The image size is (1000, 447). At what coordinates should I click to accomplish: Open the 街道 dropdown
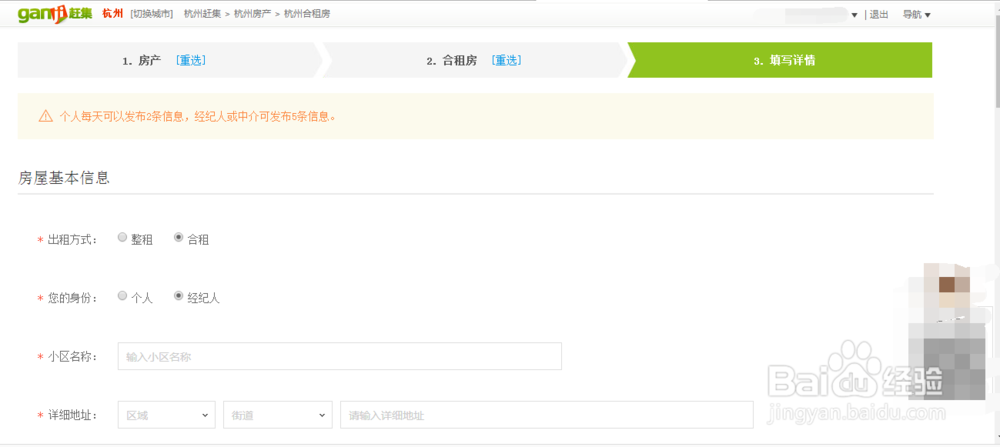pos(277,415)
